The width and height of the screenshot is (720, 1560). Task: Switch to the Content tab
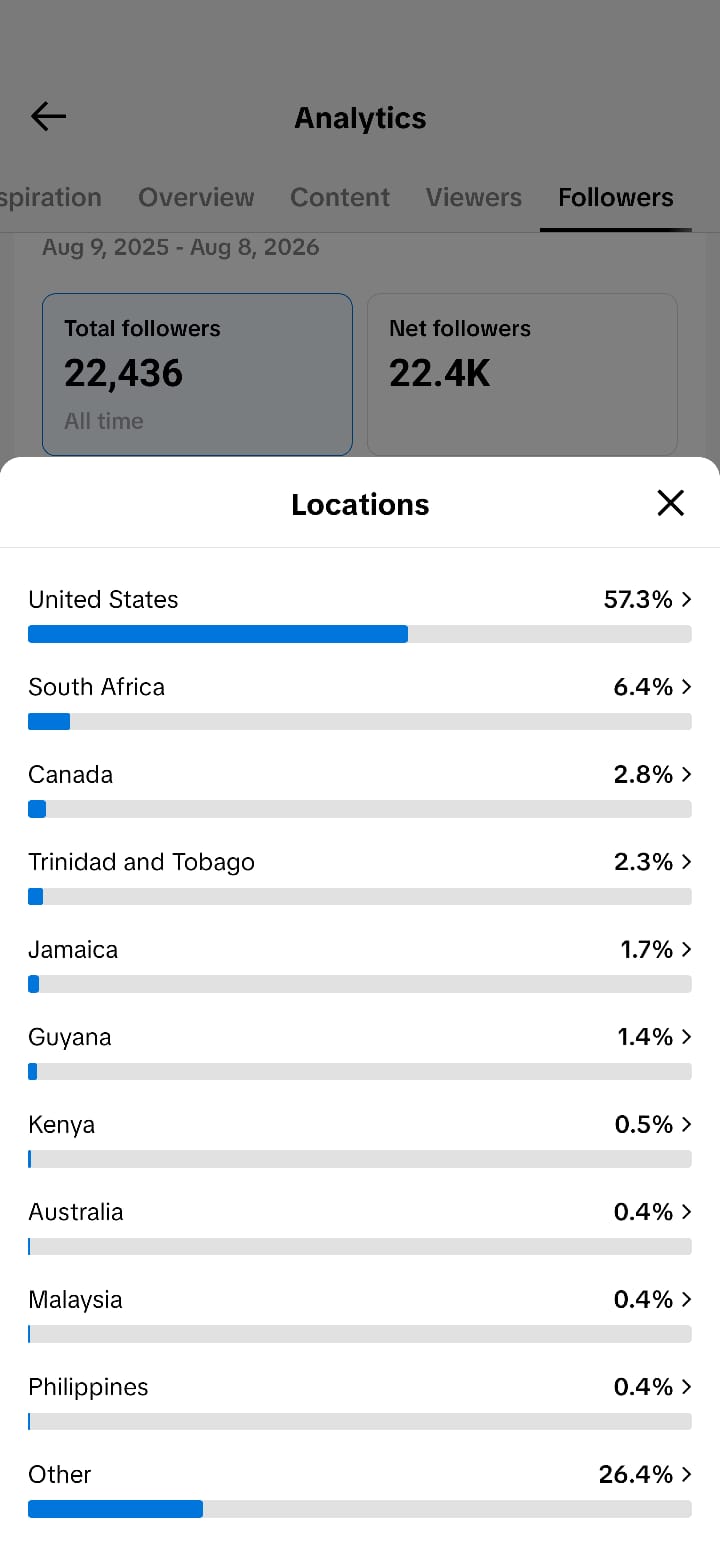pos(340,197)
